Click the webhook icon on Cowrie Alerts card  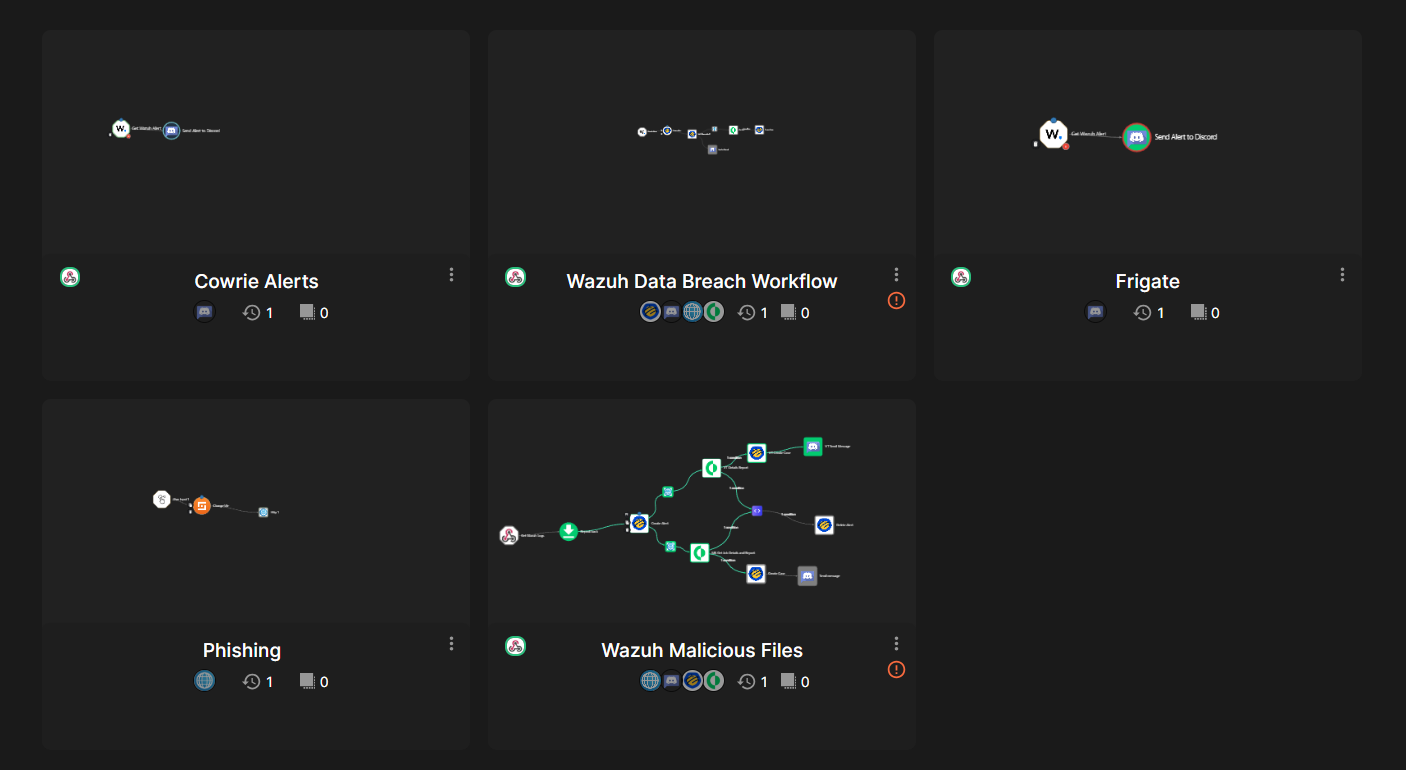pyautogui.click(x=69, y=277)
